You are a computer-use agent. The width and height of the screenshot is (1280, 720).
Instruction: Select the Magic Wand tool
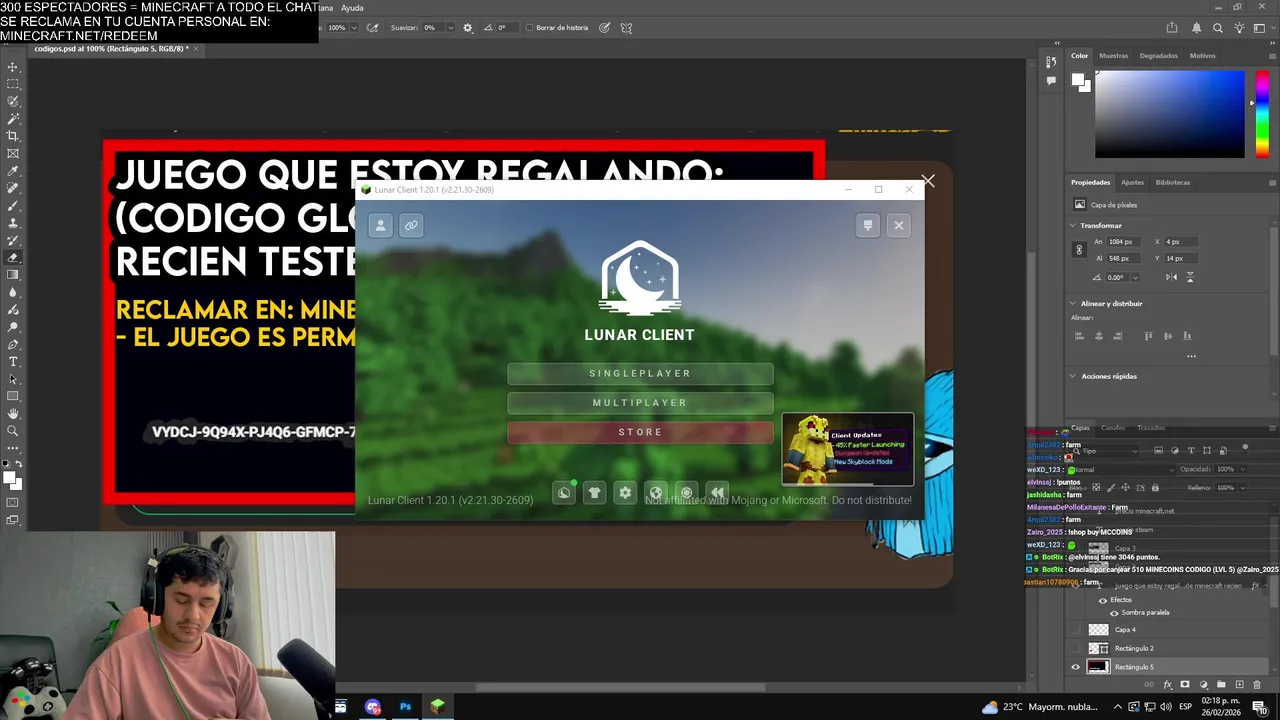click(13, 119)
